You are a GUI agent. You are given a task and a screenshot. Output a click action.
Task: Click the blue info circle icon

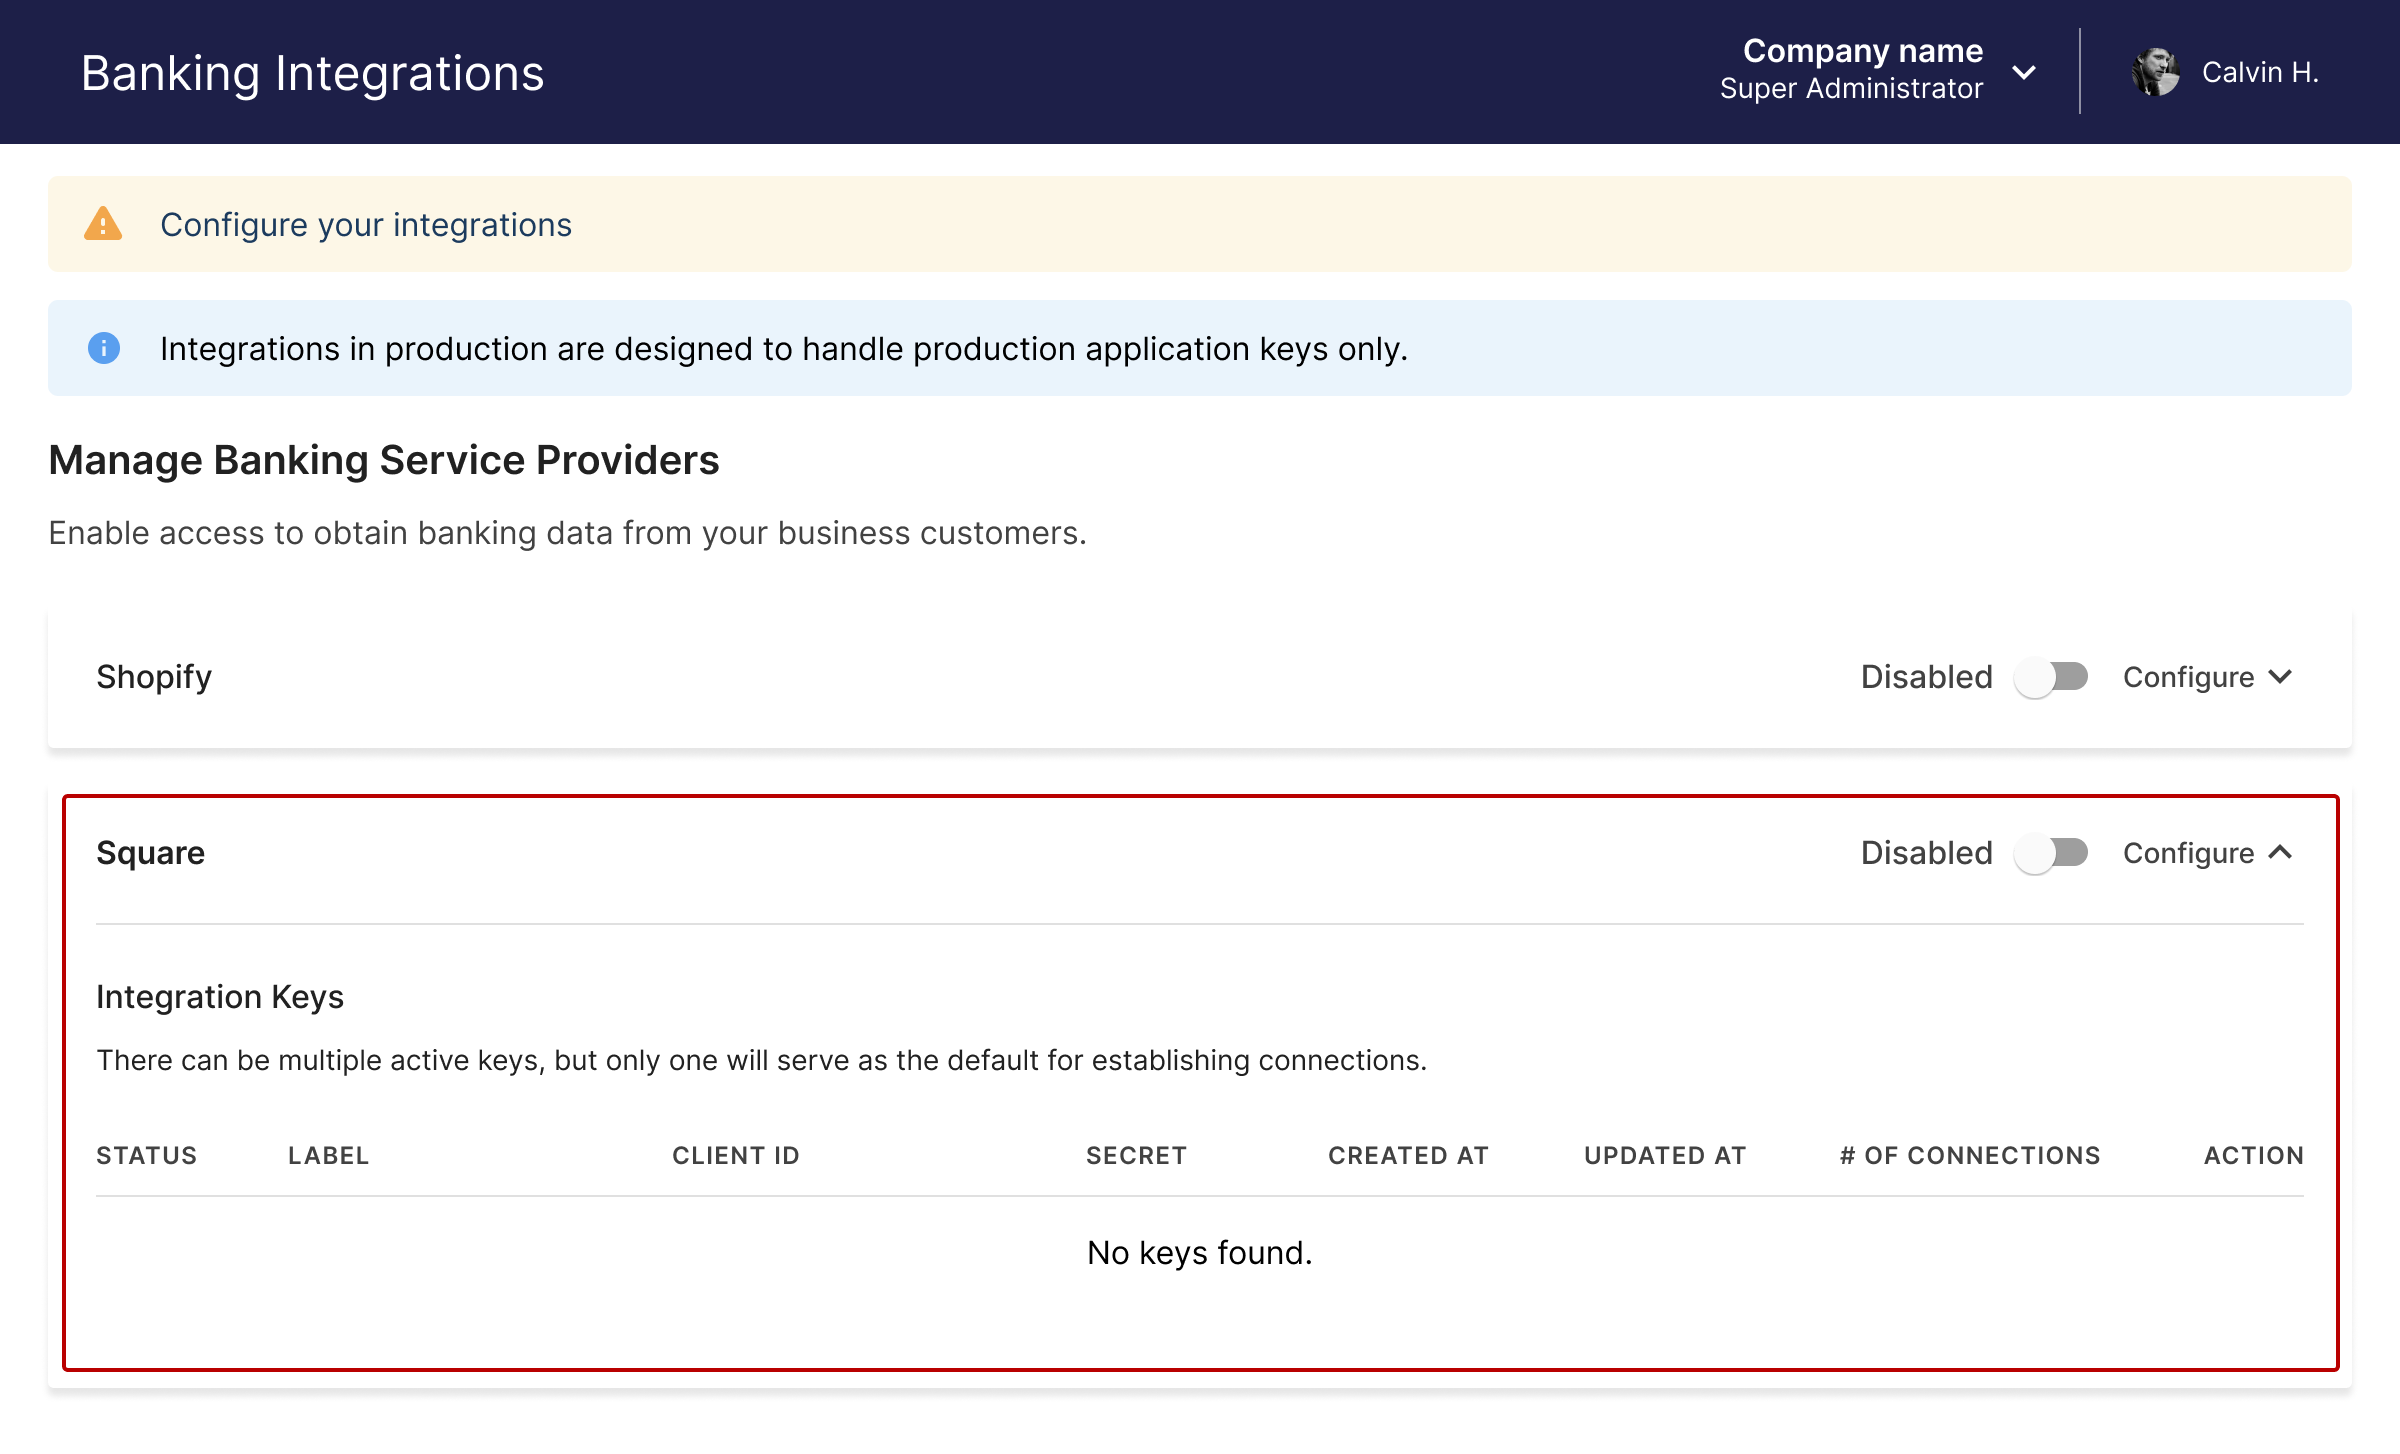104,348
